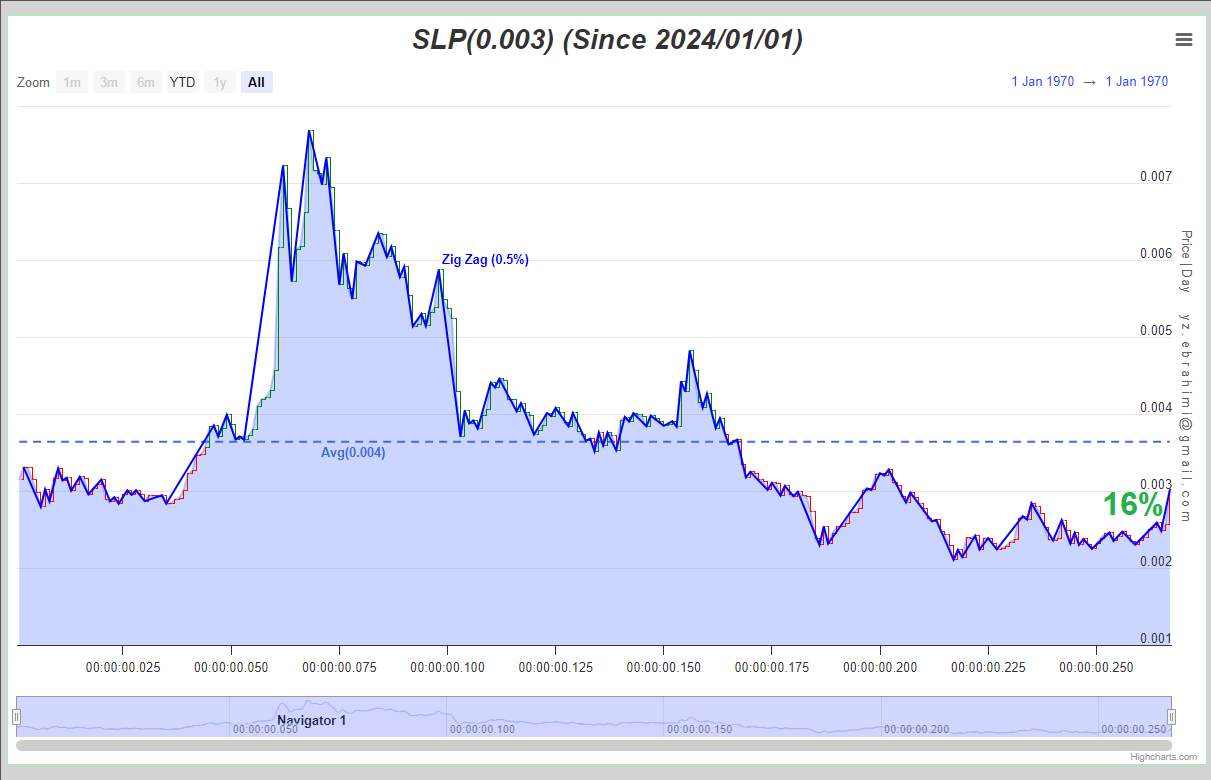Viewport: 1211px width, 780px height.
Task: Select the 1m zoom range
Action: 72,82
